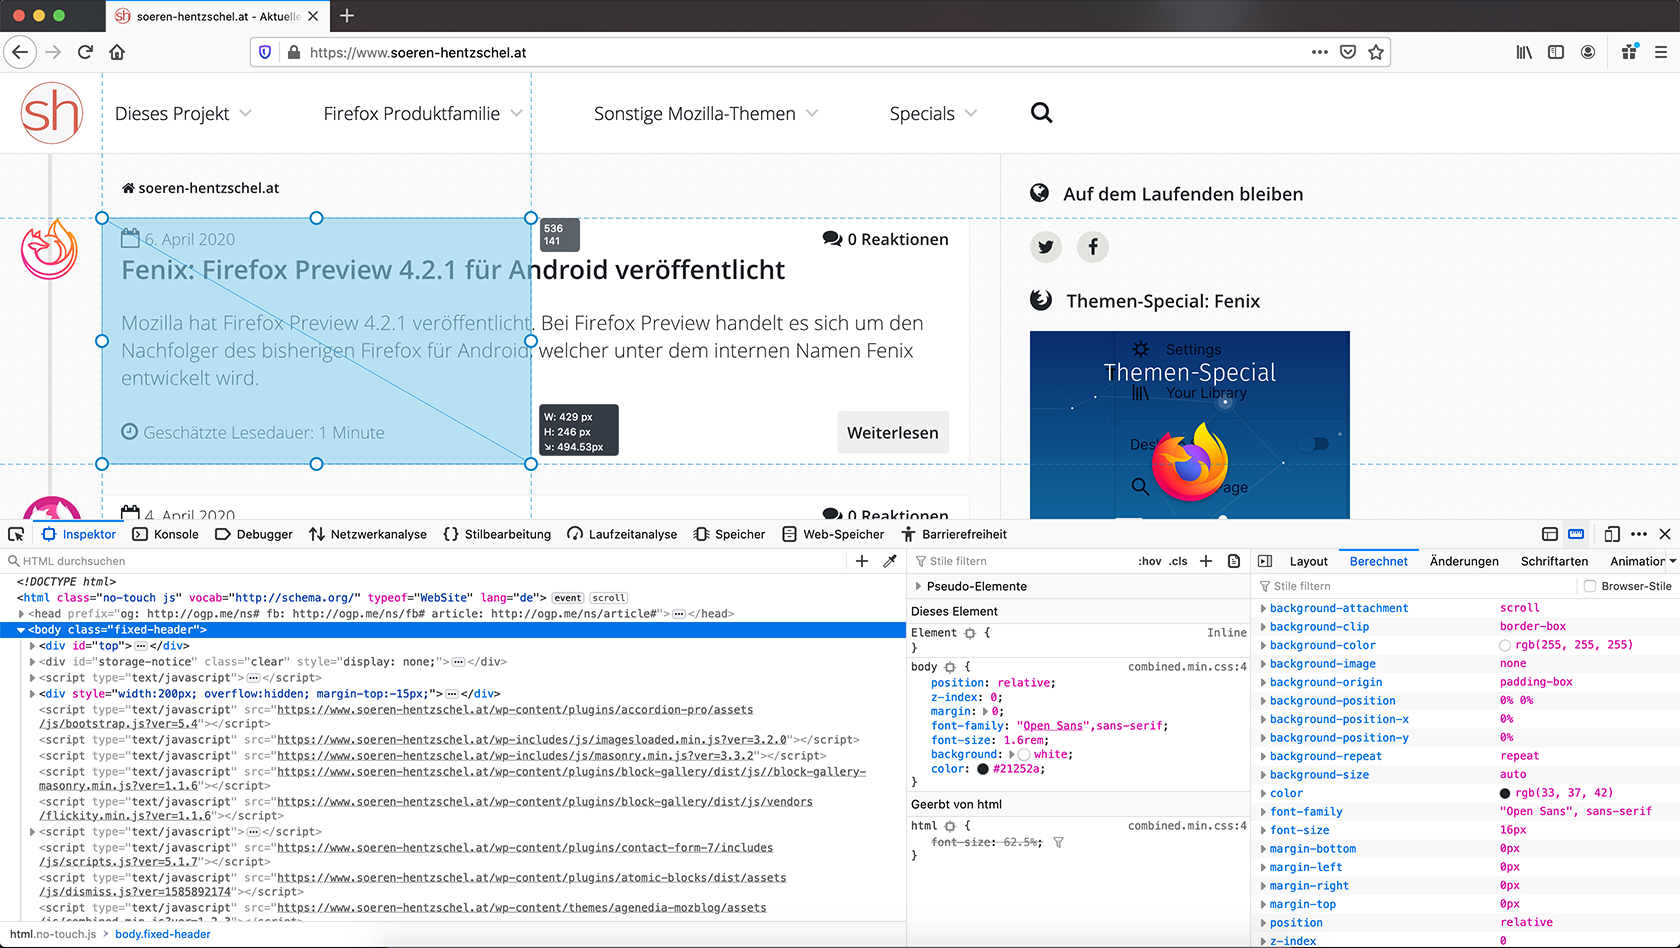Open white background color swatch
The width and height of the screenshot is (1680, 948).
[x=1023, y=755]
